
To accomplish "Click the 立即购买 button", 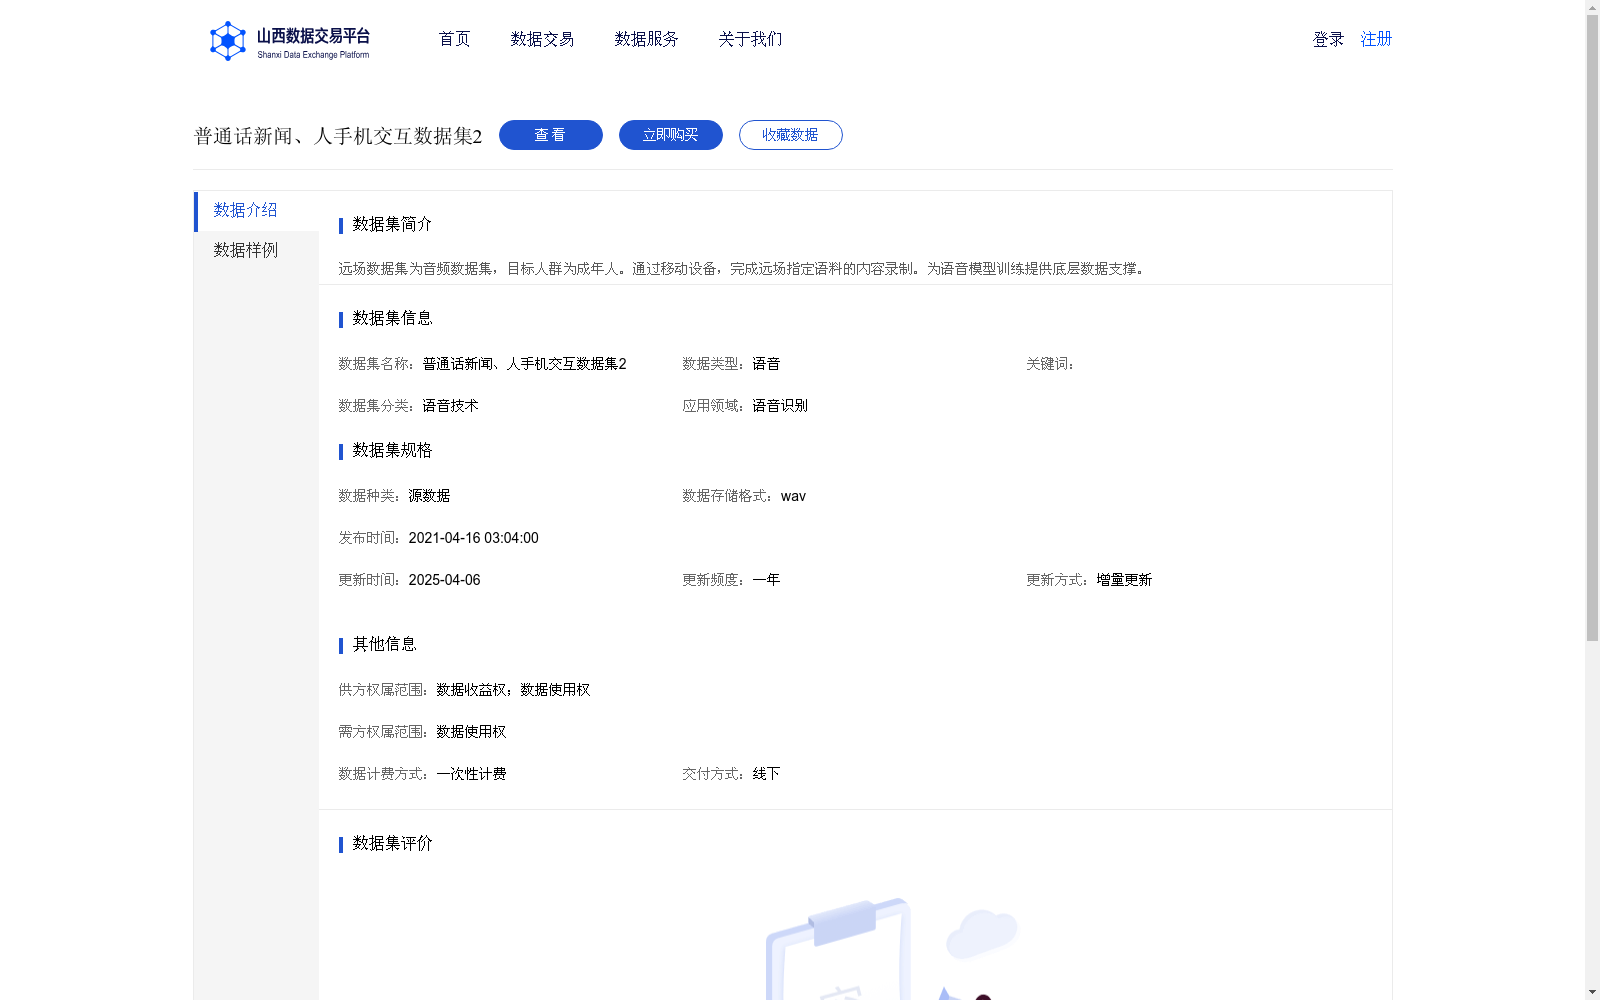I will [671, 135].
